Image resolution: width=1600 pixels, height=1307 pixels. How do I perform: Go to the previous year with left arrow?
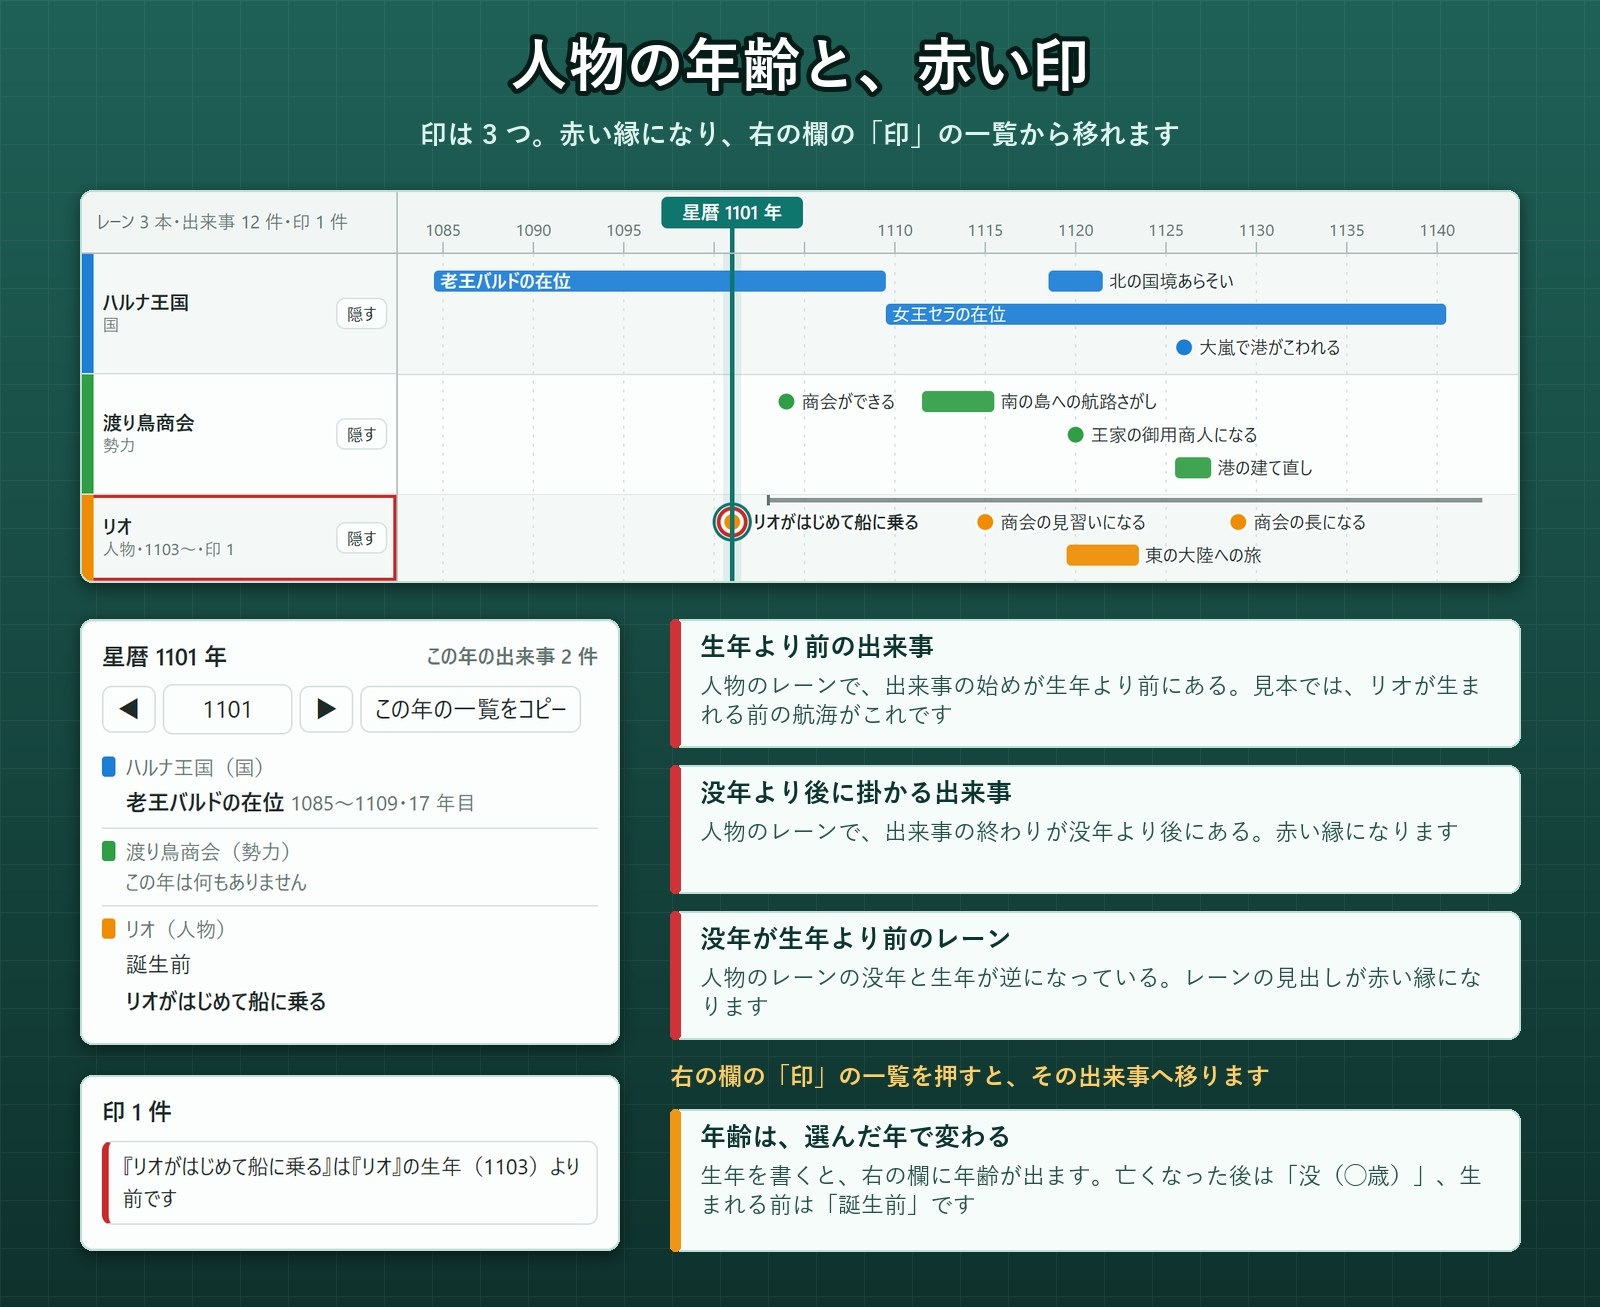(x=128, y=709)
